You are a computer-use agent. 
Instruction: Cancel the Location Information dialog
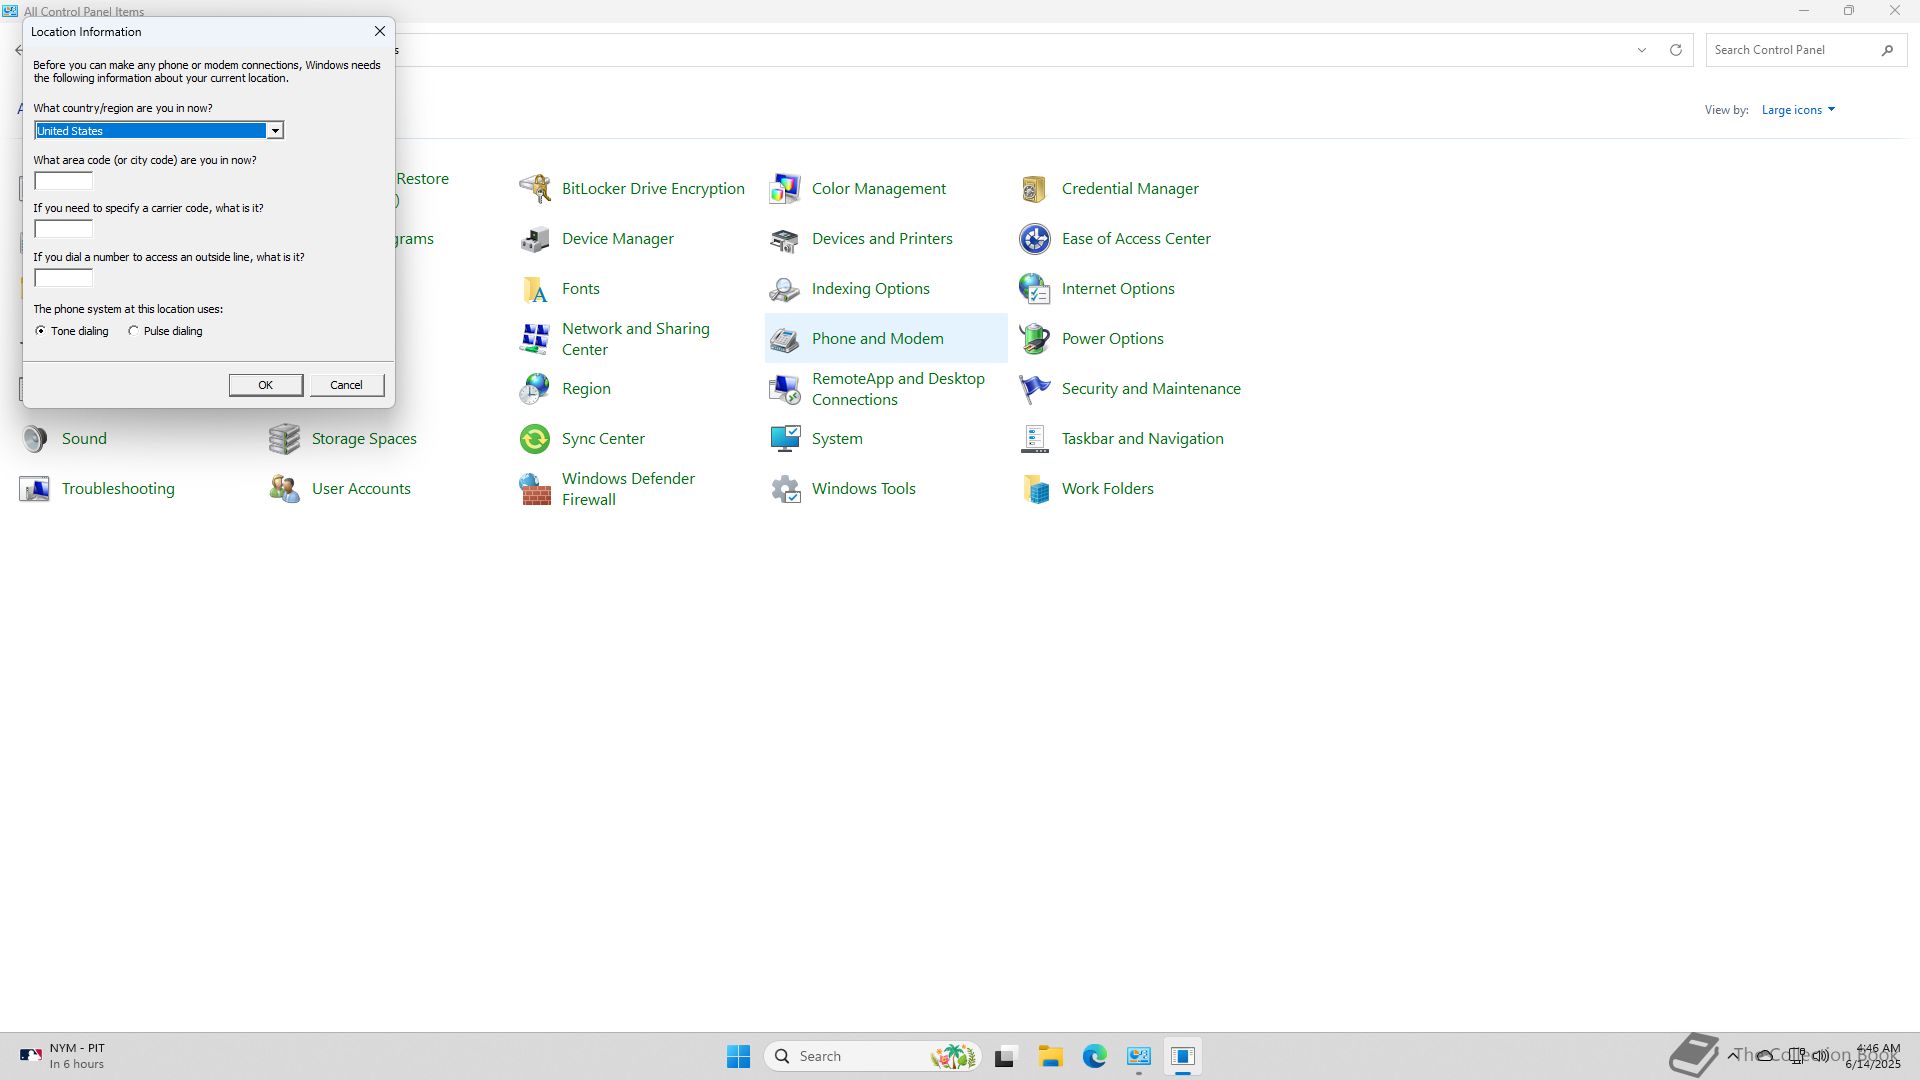(346, 385)
